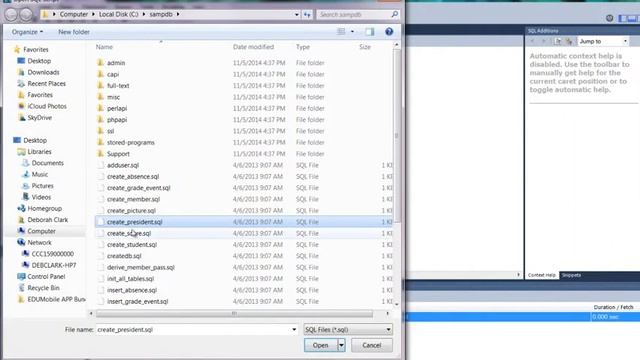Click Local Disk (C:) in the breadcrumb
Image resolution: width=640 pixels, height=360 pixels.
click(118, 14)
